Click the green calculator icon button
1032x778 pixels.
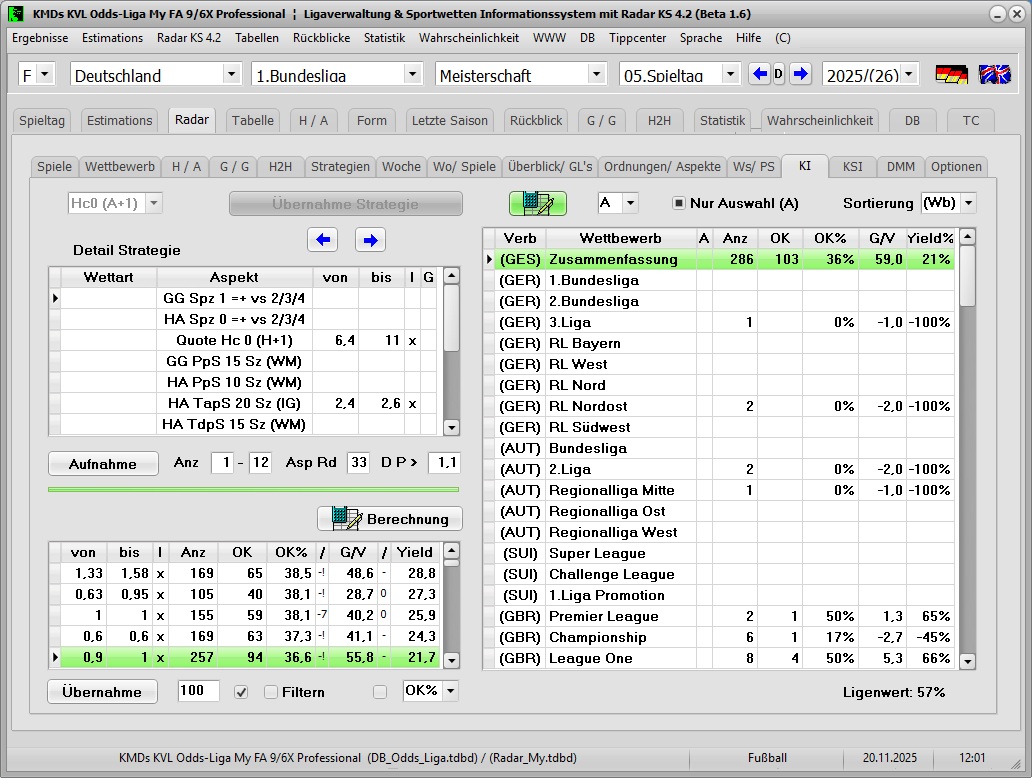point(537,203)
